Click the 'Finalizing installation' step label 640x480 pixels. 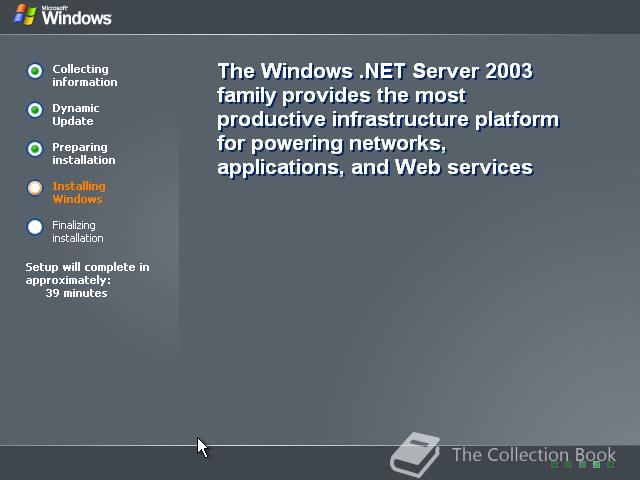point(78,231)
